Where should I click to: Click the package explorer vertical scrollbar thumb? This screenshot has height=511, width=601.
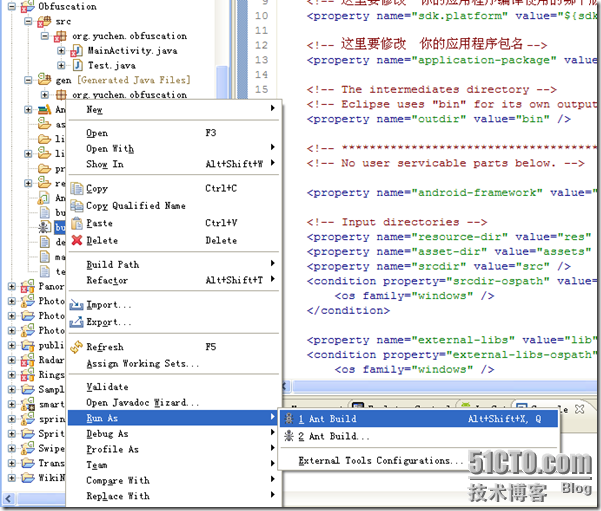point(222,82)
